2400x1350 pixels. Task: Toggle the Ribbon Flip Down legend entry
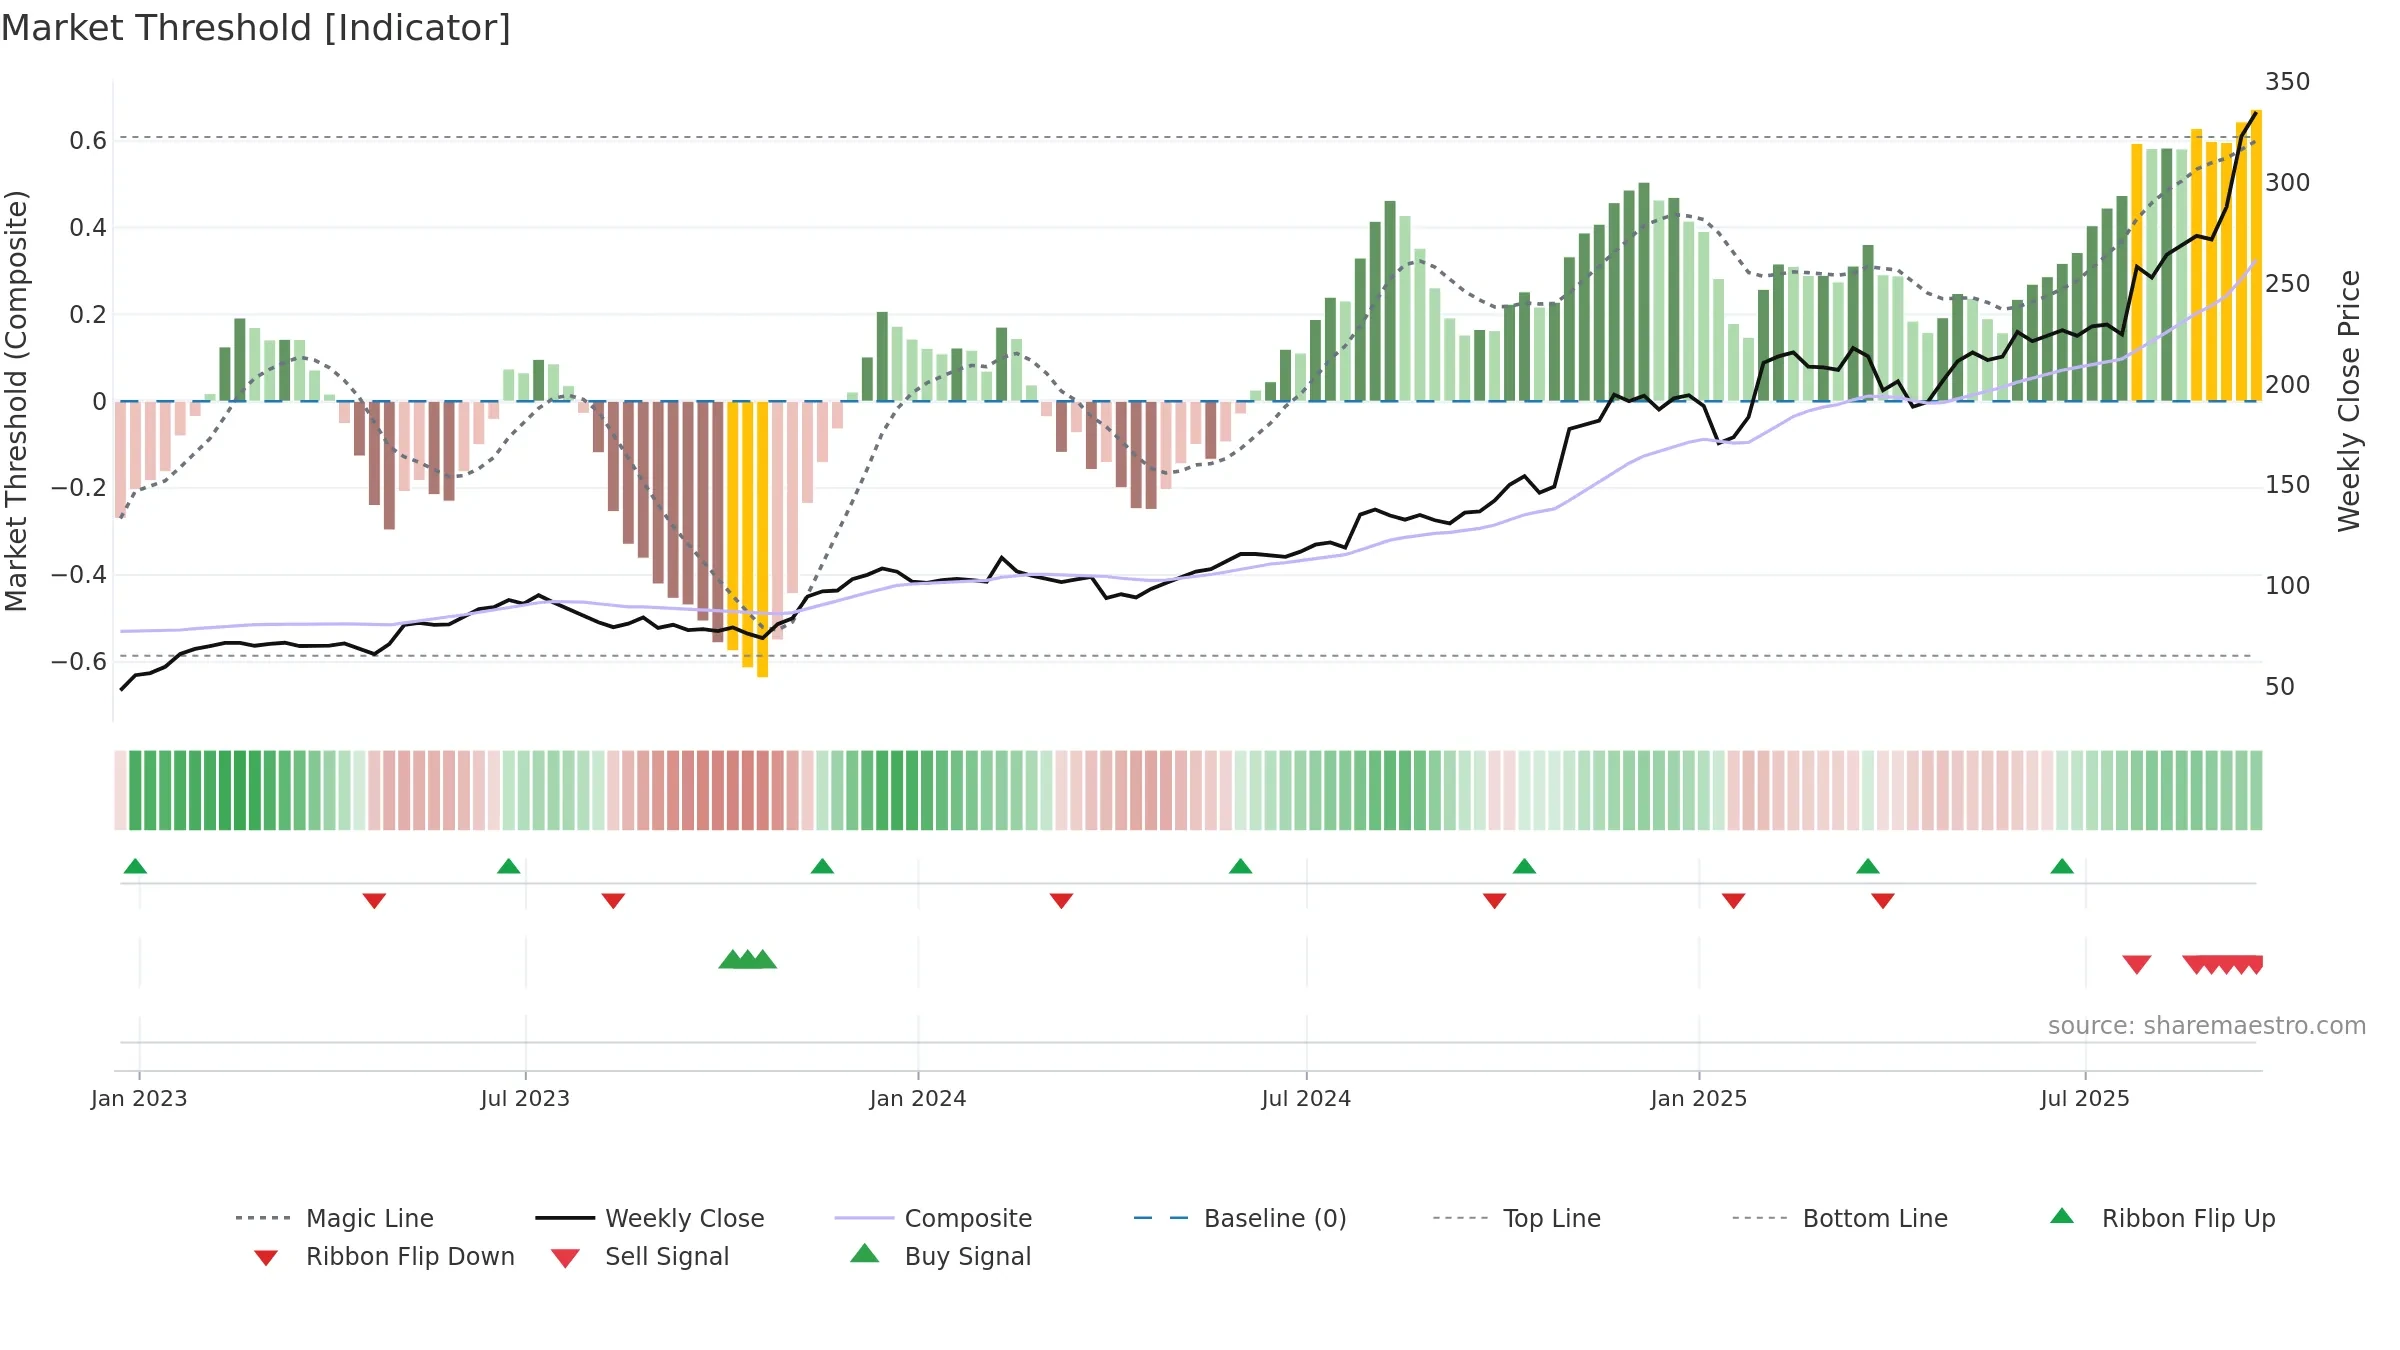coord(383,1256)
